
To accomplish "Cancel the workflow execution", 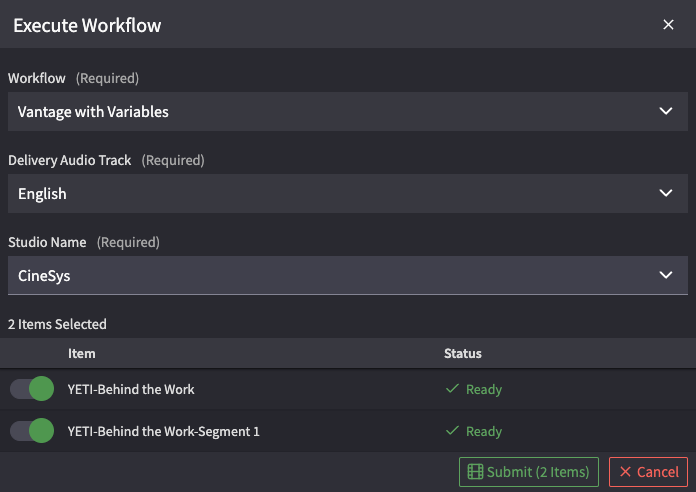I will tap(648, 472).
